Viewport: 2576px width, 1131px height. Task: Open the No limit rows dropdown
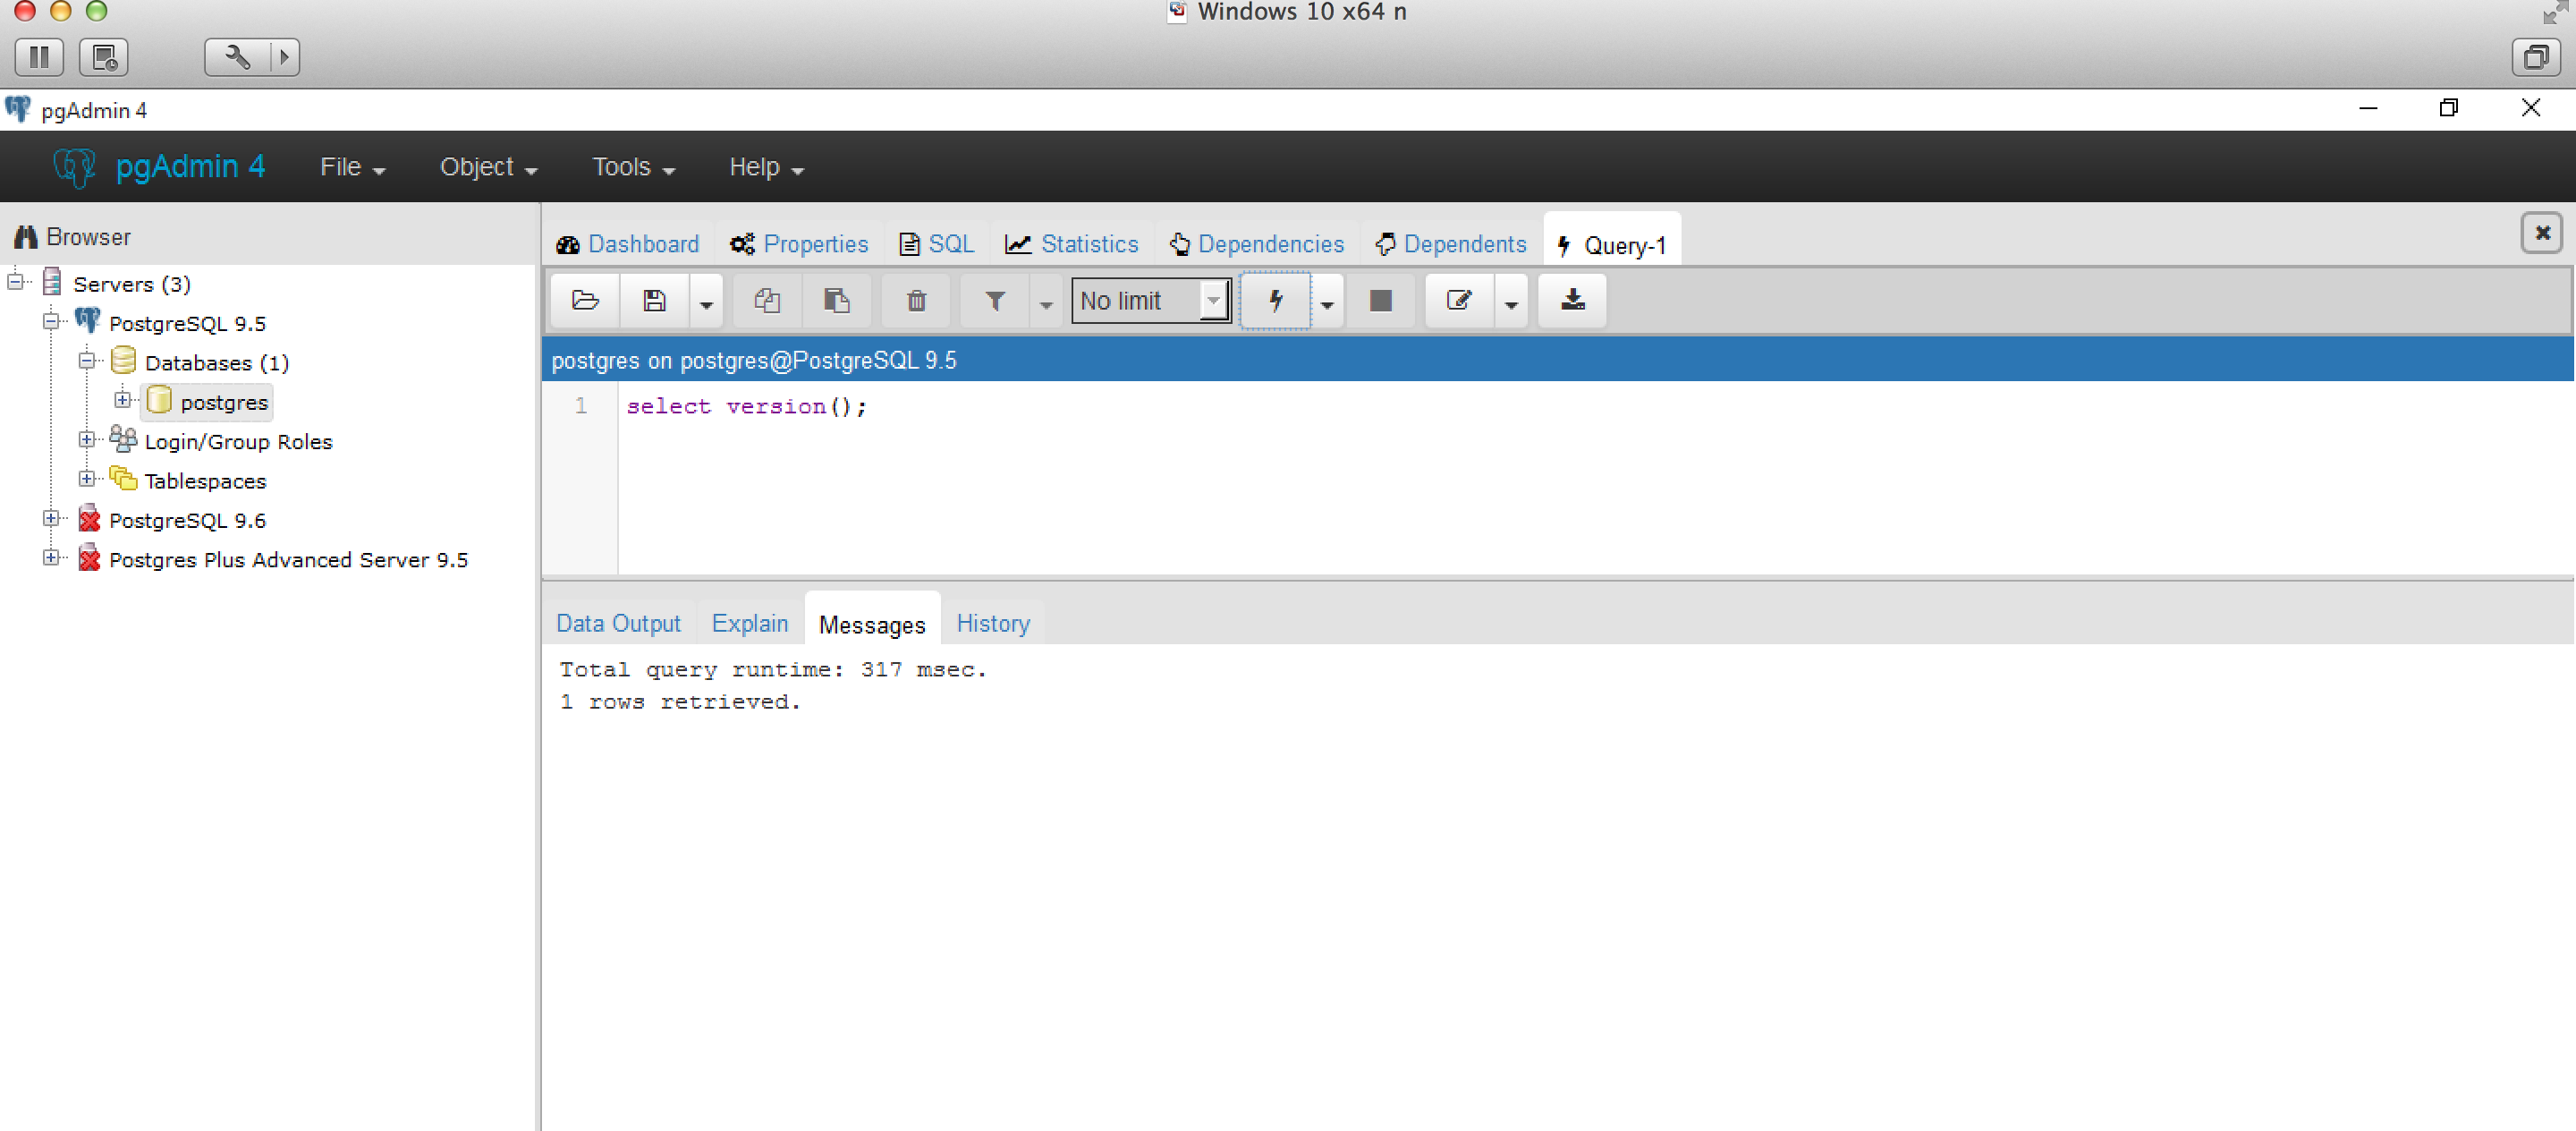coord(1151,300)
